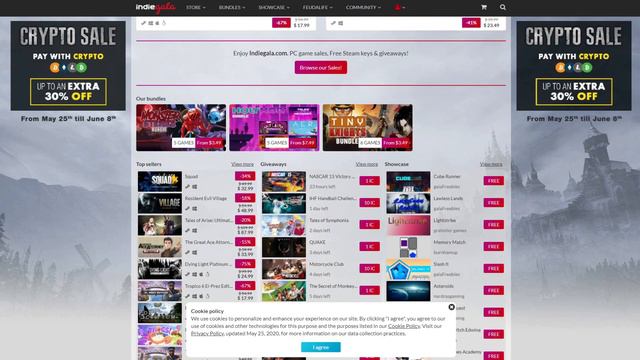Click the 1 IC button for QUAKE
Viewport: 640px width, 360px height.
click(x=369, y=247)
